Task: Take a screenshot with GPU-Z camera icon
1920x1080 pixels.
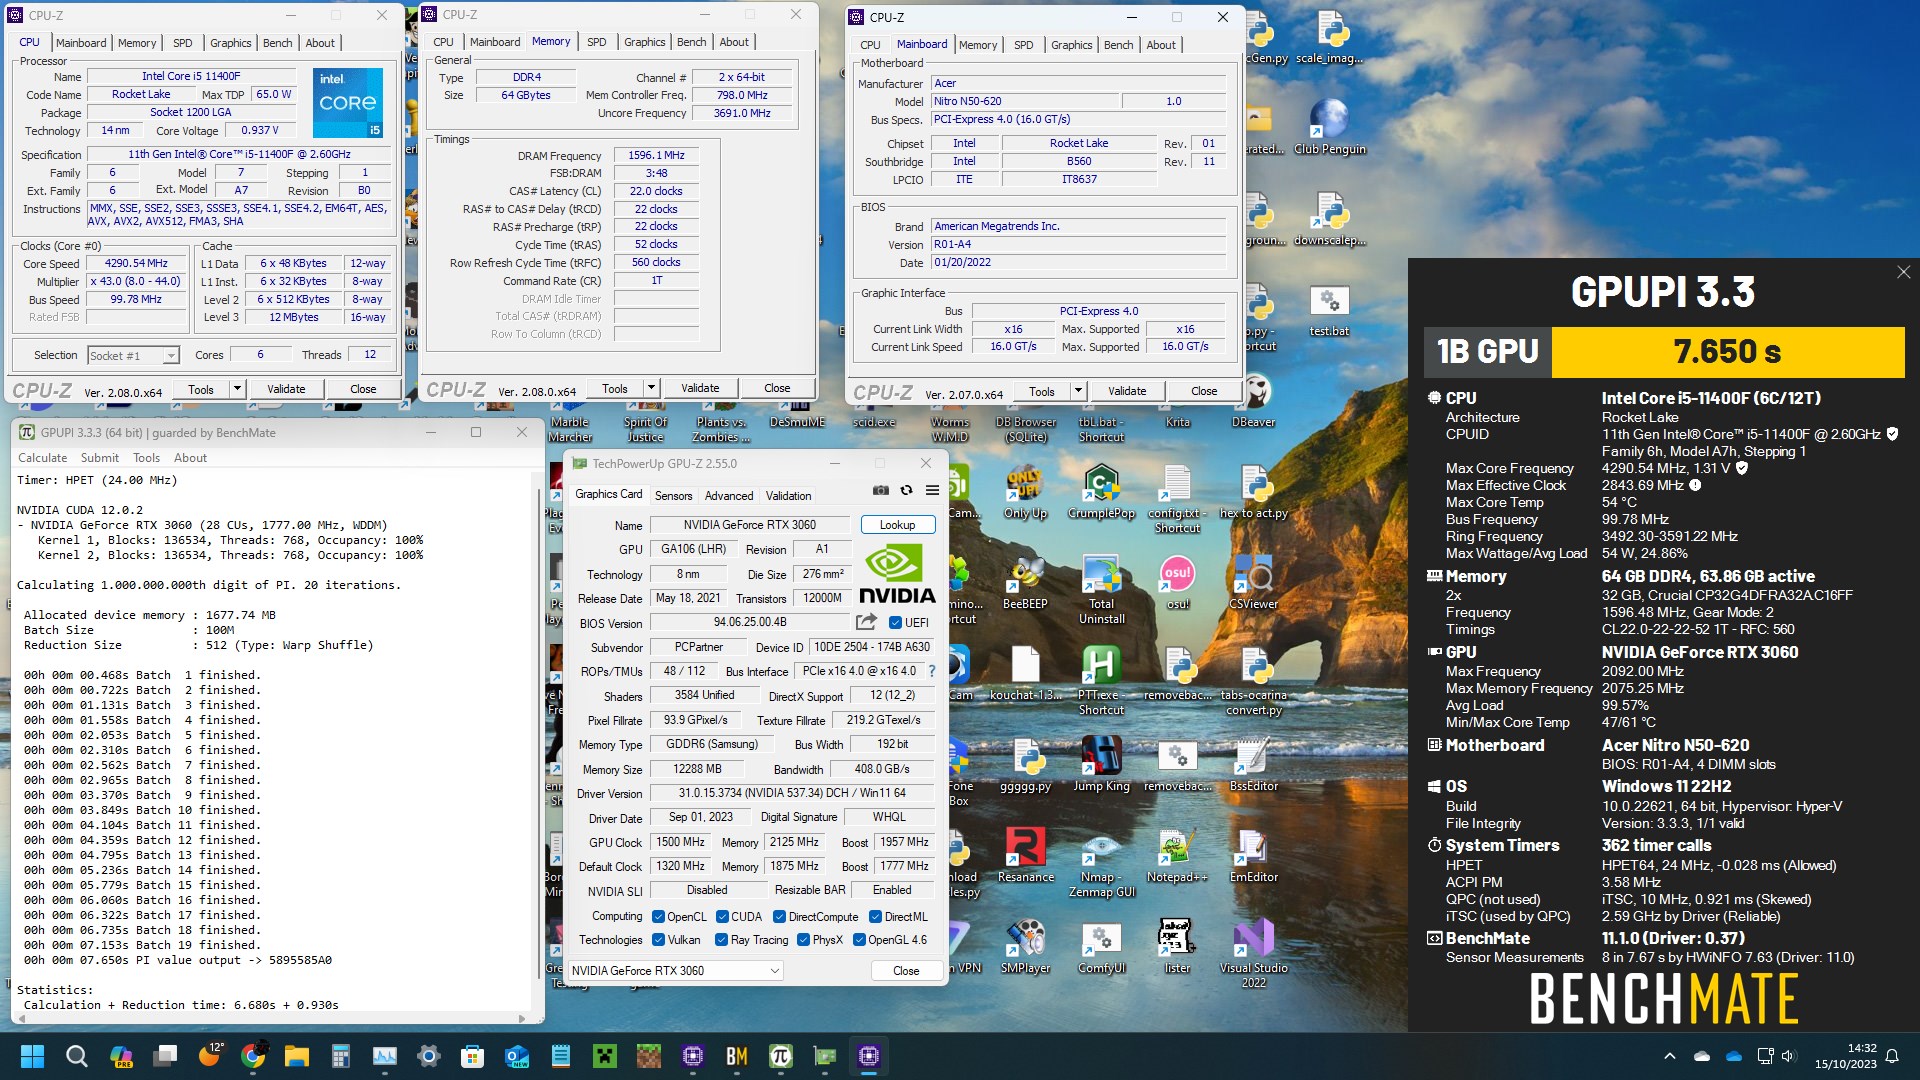Action: 880,490
